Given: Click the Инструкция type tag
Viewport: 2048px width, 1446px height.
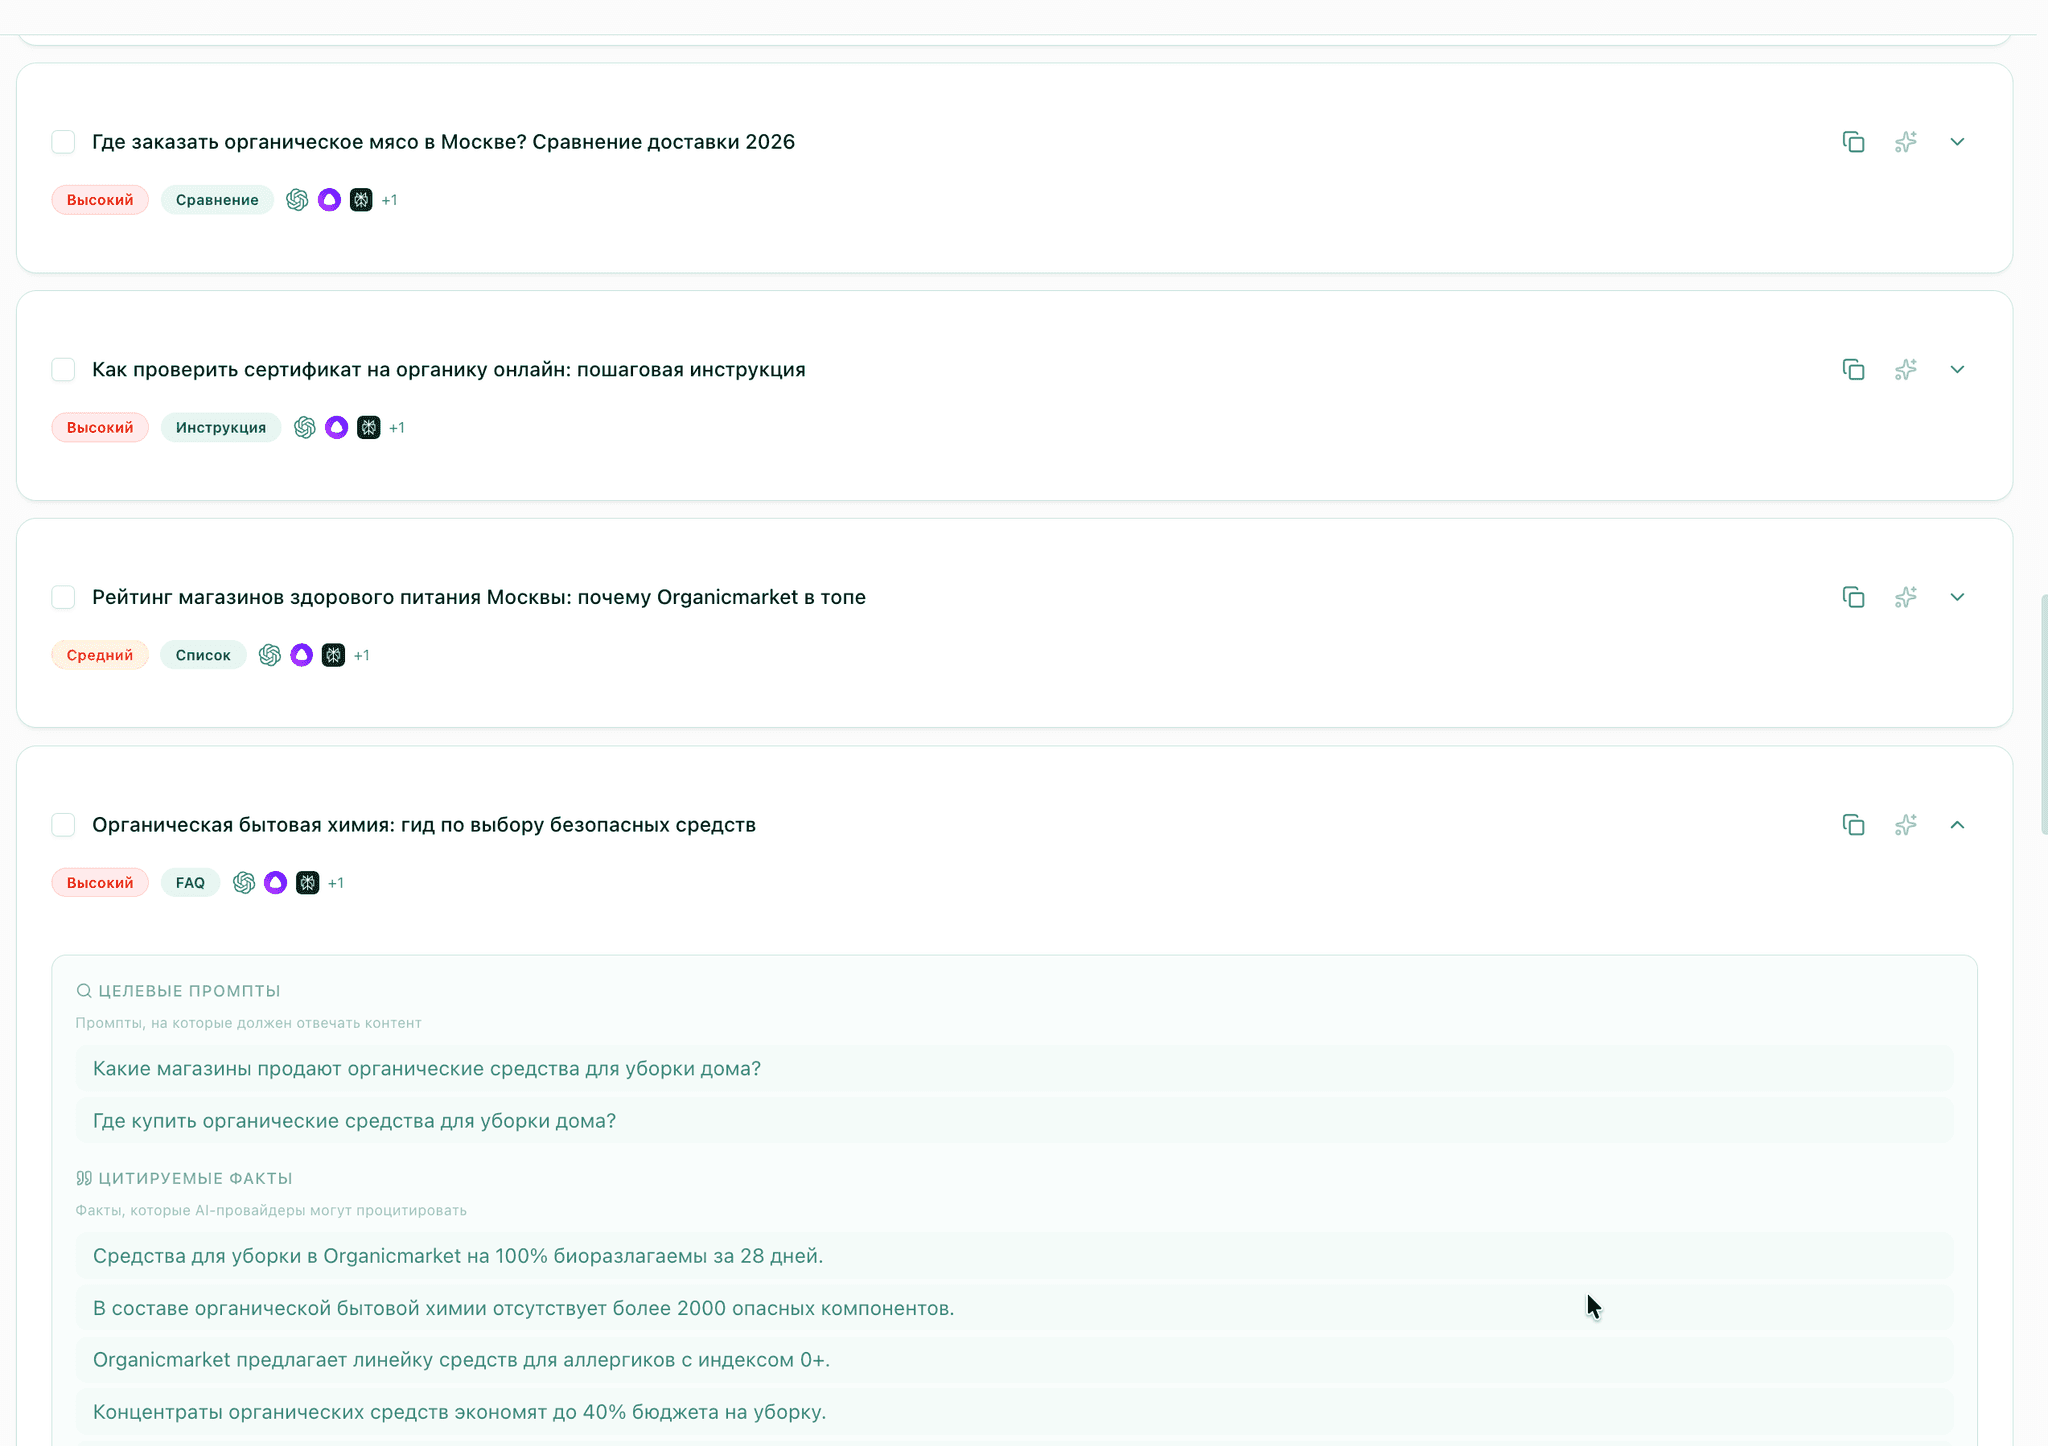Looking at the screenshot, I should pos(221,428).
